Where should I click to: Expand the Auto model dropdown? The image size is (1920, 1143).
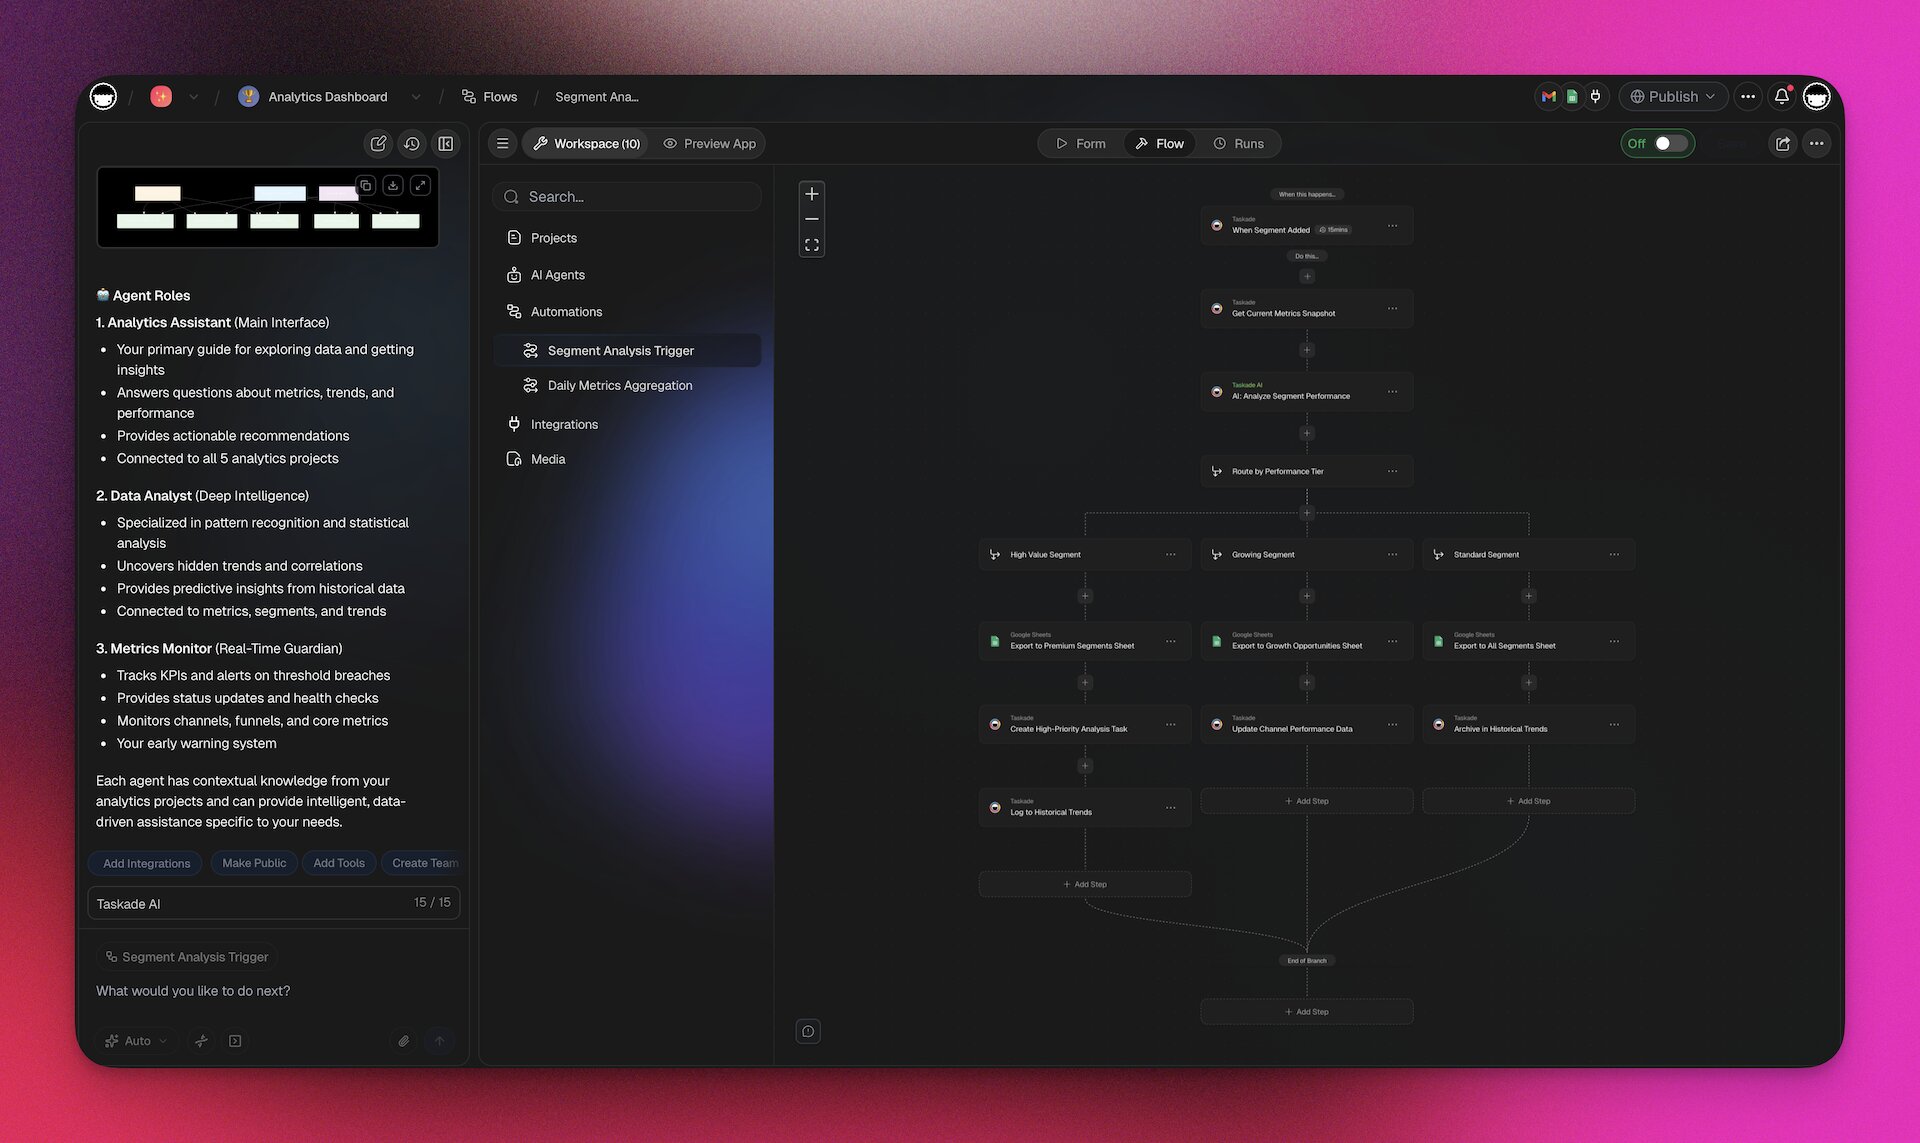point(138,1041)
